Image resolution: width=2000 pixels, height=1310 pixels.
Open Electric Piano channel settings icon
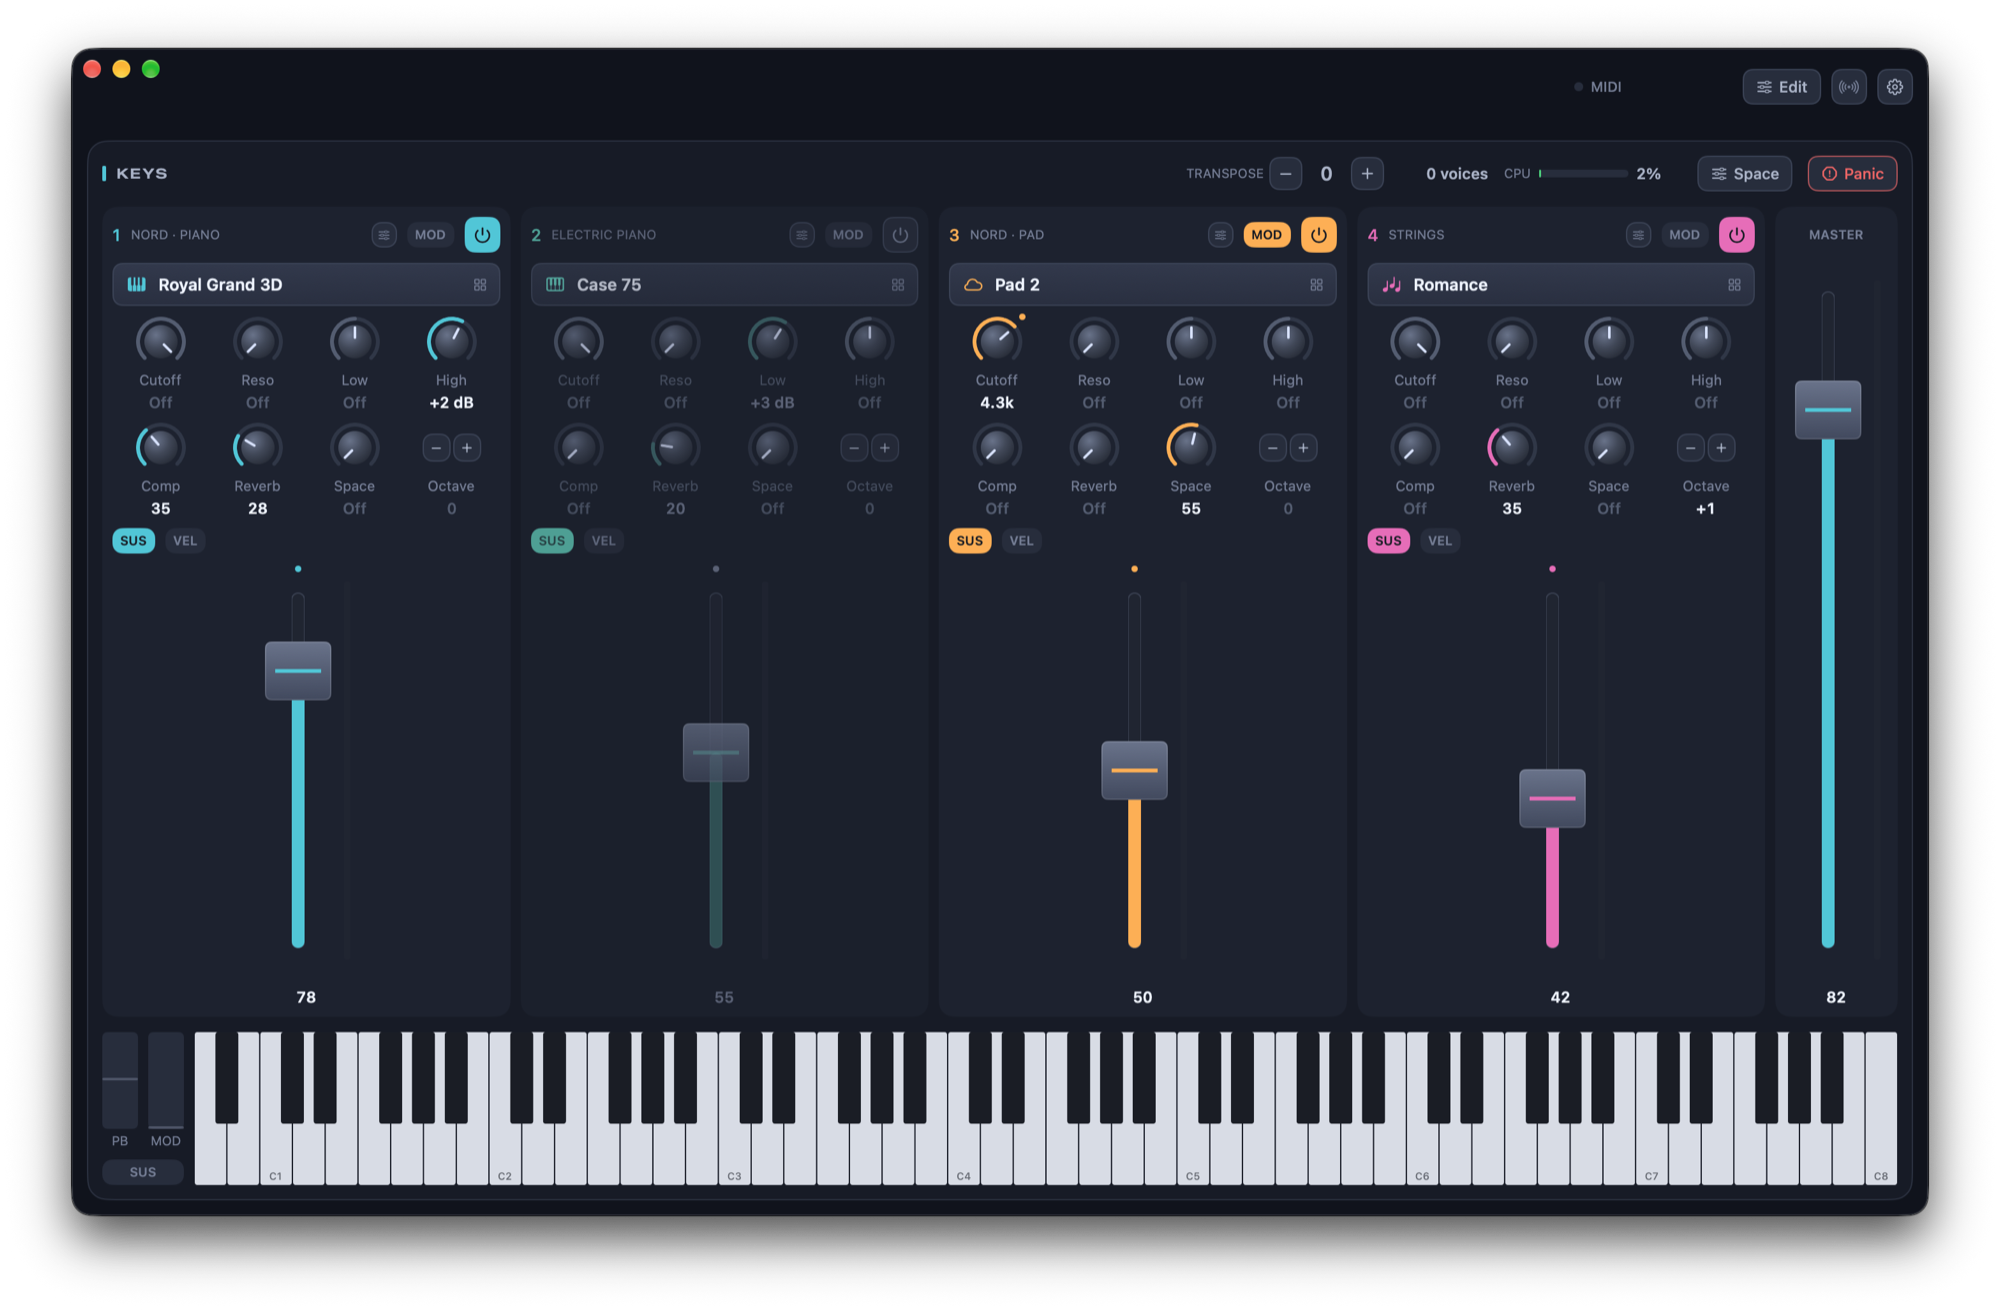click(x=802, y=235)
